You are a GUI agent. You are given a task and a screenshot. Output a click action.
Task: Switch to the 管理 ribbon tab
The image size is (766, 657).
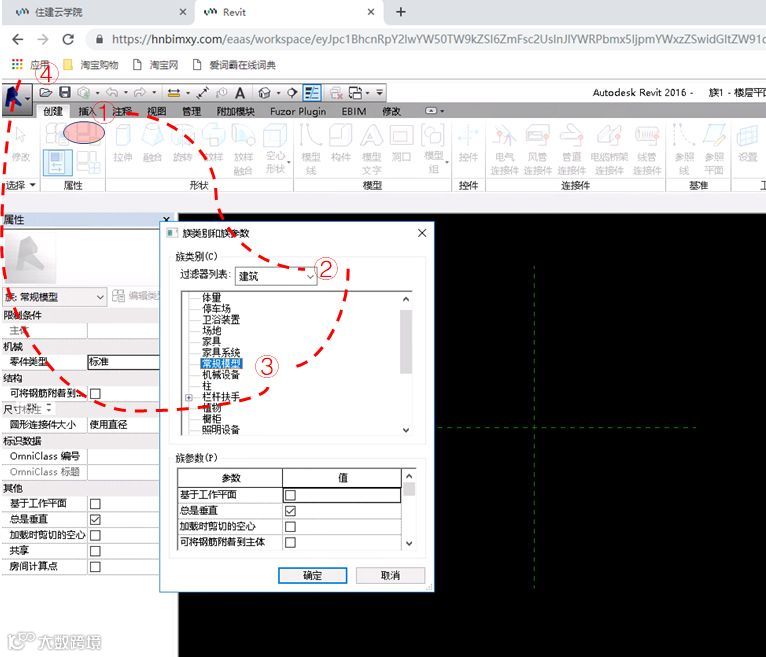[x=192, y=111]
